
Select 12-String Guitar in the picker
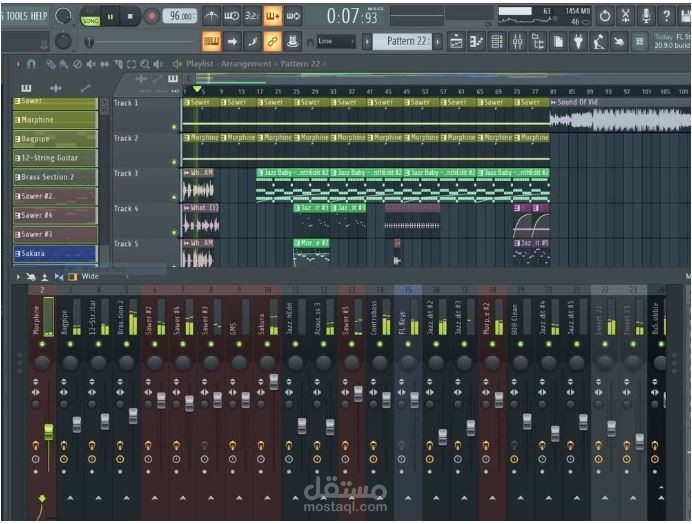pyautogui.click(x=55, y=158)
